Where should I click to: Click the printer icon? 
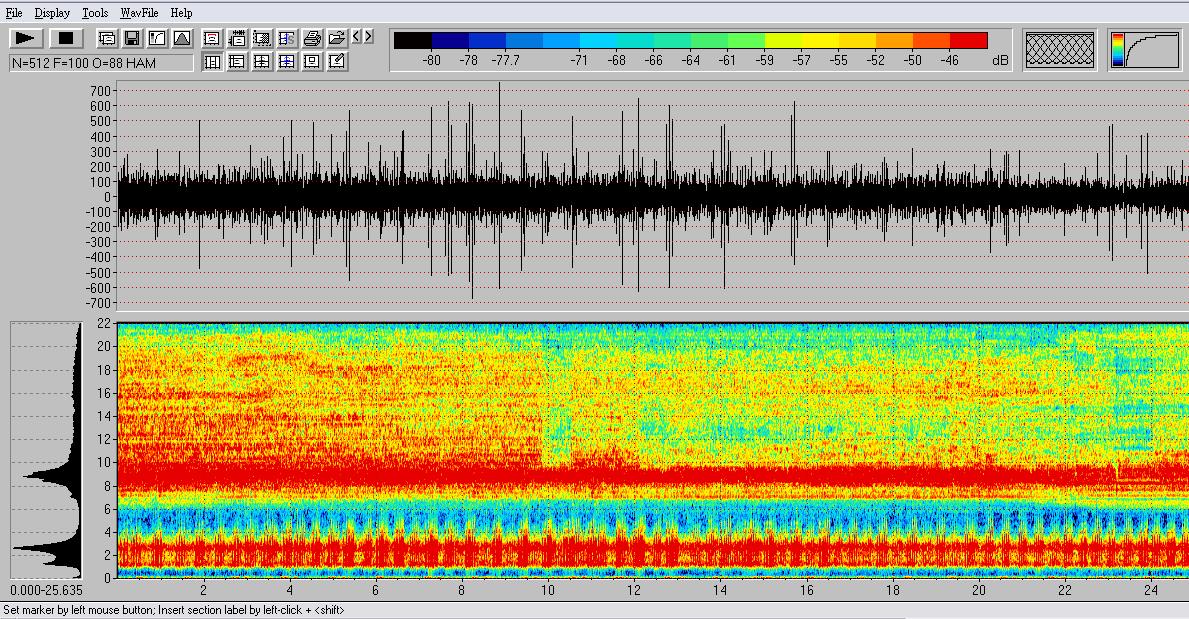[312, 38]
